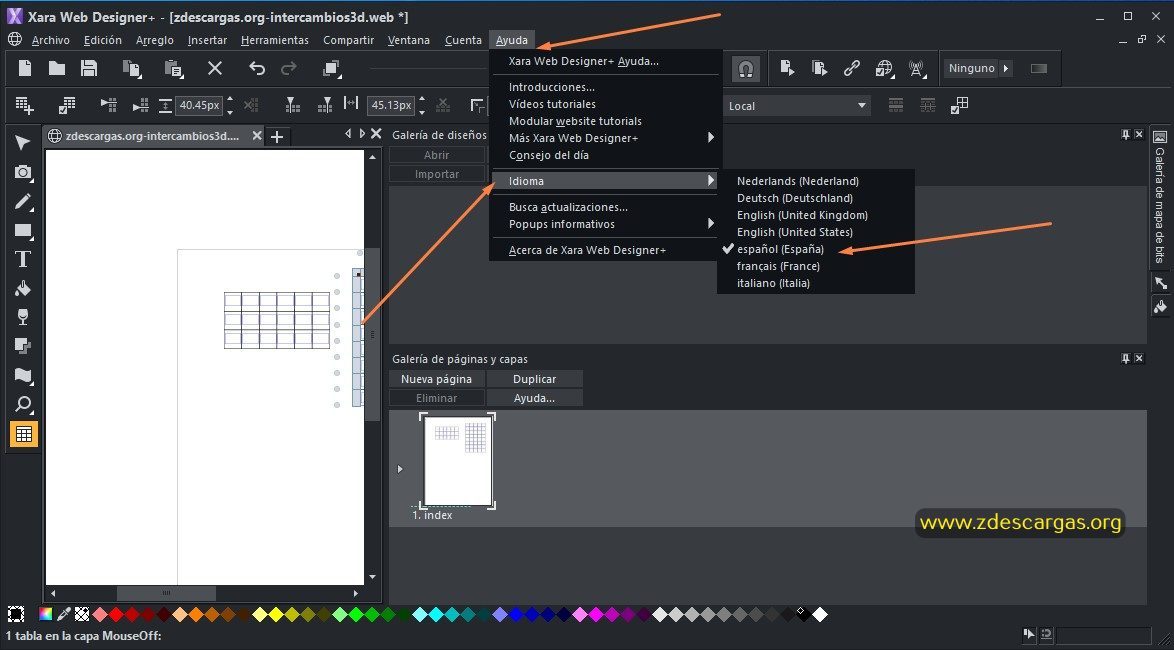Pick the red color swatch
This screenshot has width=1174, height=650.
(116, 614)
